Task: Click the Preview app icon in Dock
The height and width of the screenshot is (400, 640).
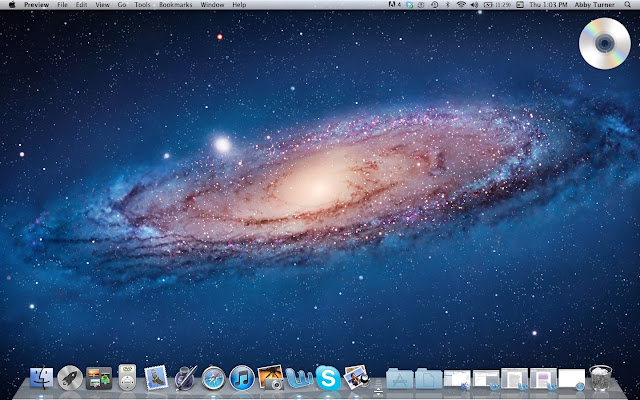Action: 357,377
